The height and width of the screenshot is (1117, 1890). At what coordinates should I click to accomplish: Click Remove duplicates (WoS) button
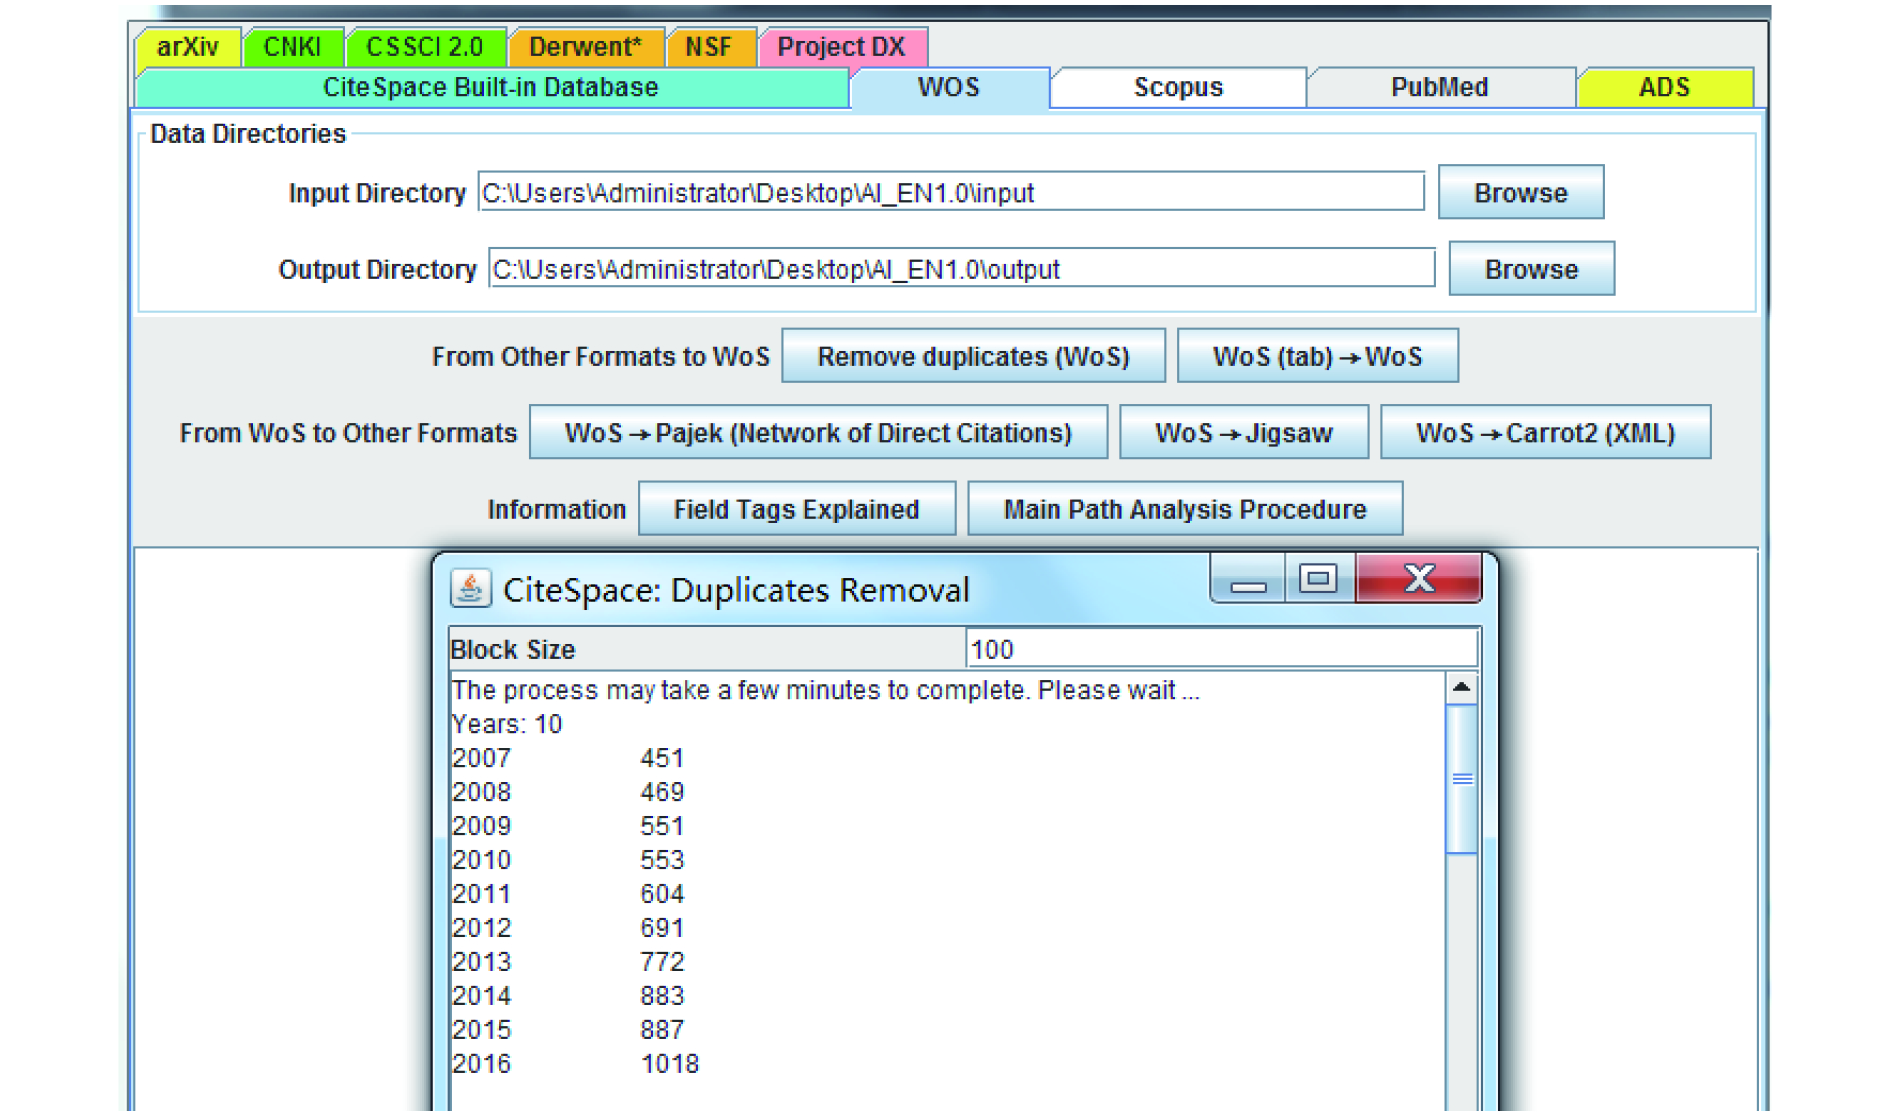(x=973, y=356)
